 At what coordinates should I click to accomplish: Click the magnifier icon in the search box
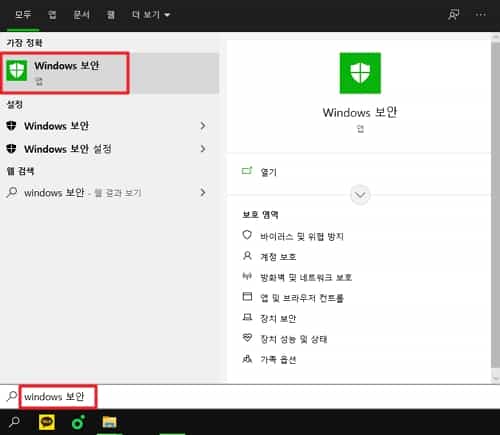point(12,396)
